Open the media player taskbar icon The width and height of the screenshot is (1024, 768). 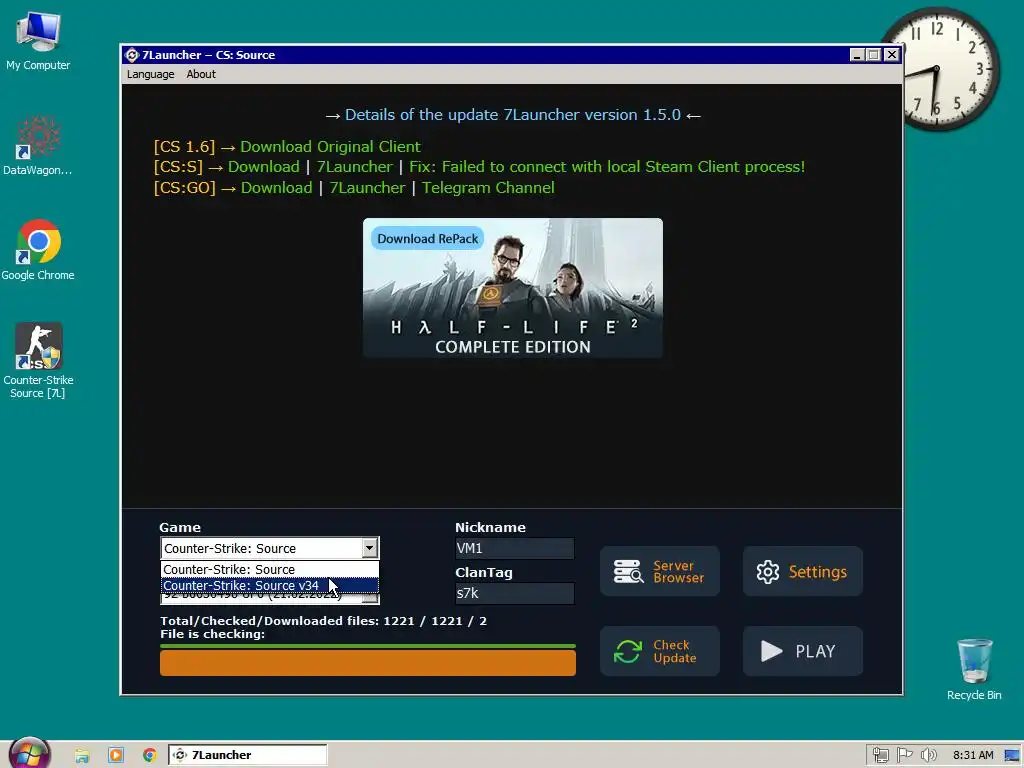[116, 755]
